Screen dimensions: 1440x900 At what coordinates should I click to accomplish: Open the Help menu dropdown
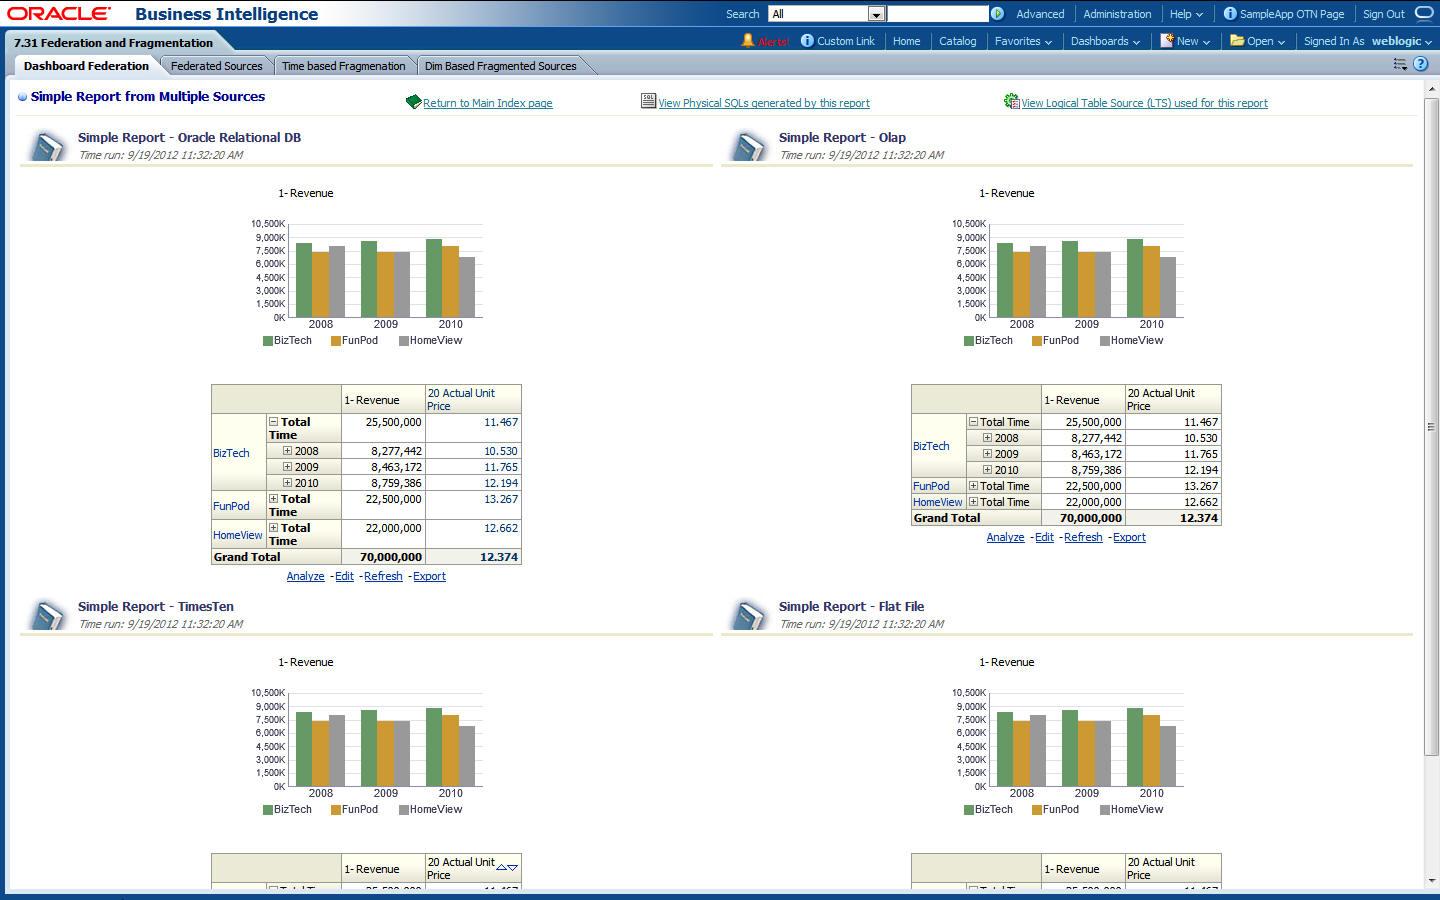[x=1186, y=14]
